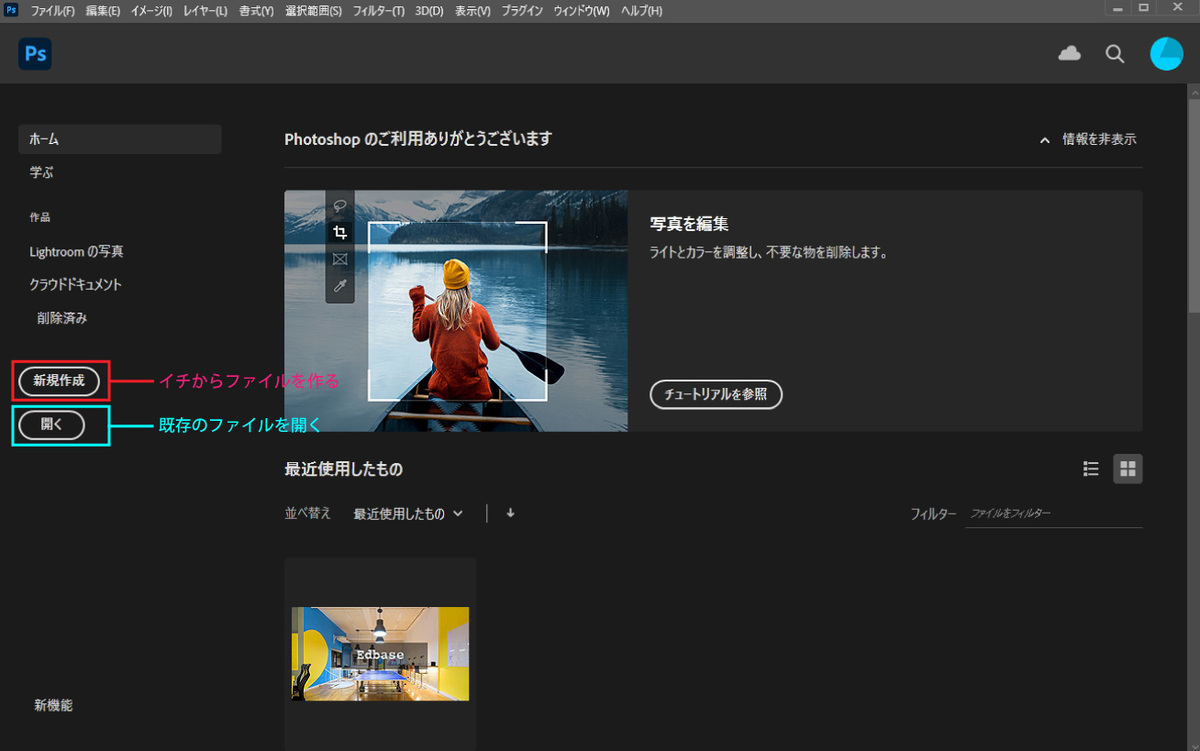Open the 表示(V) menu
This screenshot has width=1200, height=751.
click(x=472, y=11)
